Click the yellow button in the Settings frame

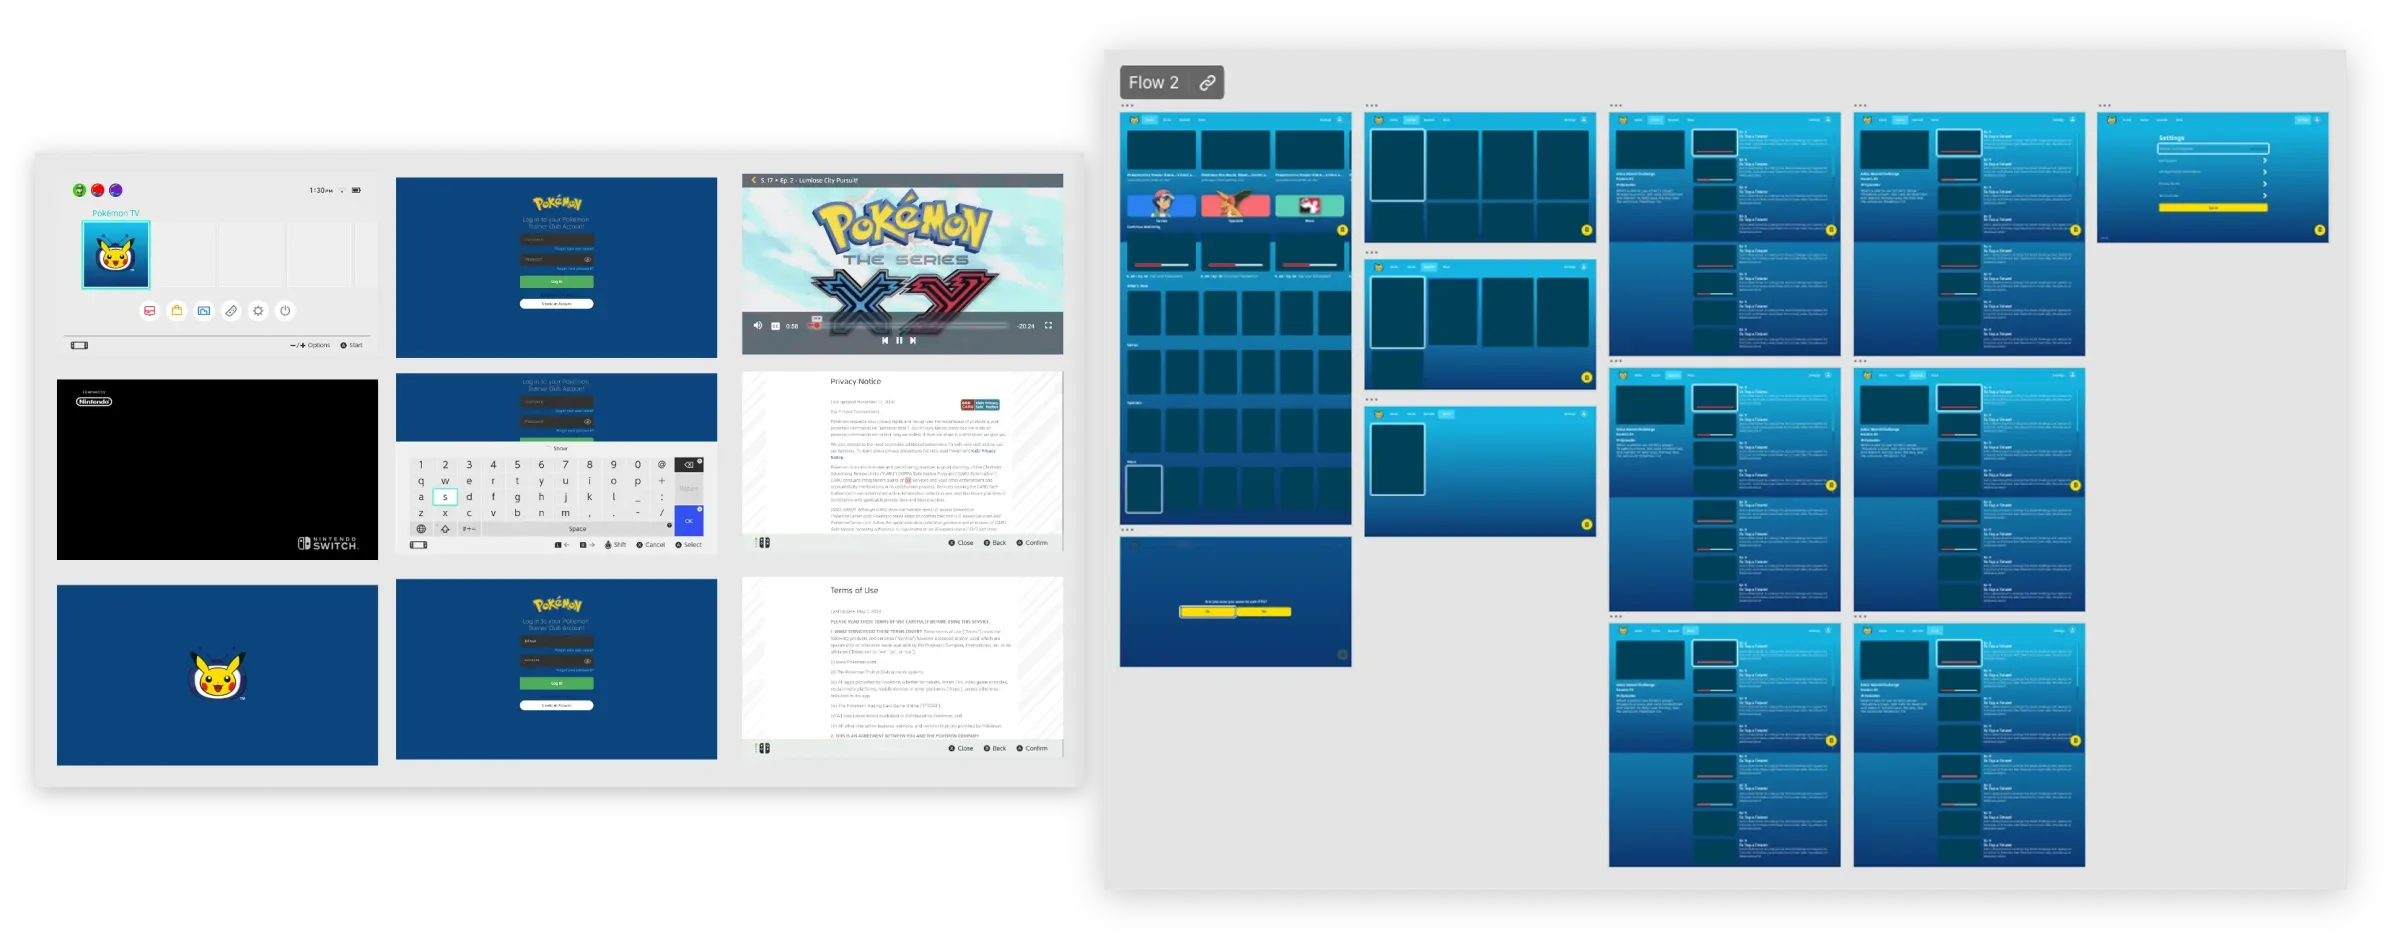tap(2212, 208)
